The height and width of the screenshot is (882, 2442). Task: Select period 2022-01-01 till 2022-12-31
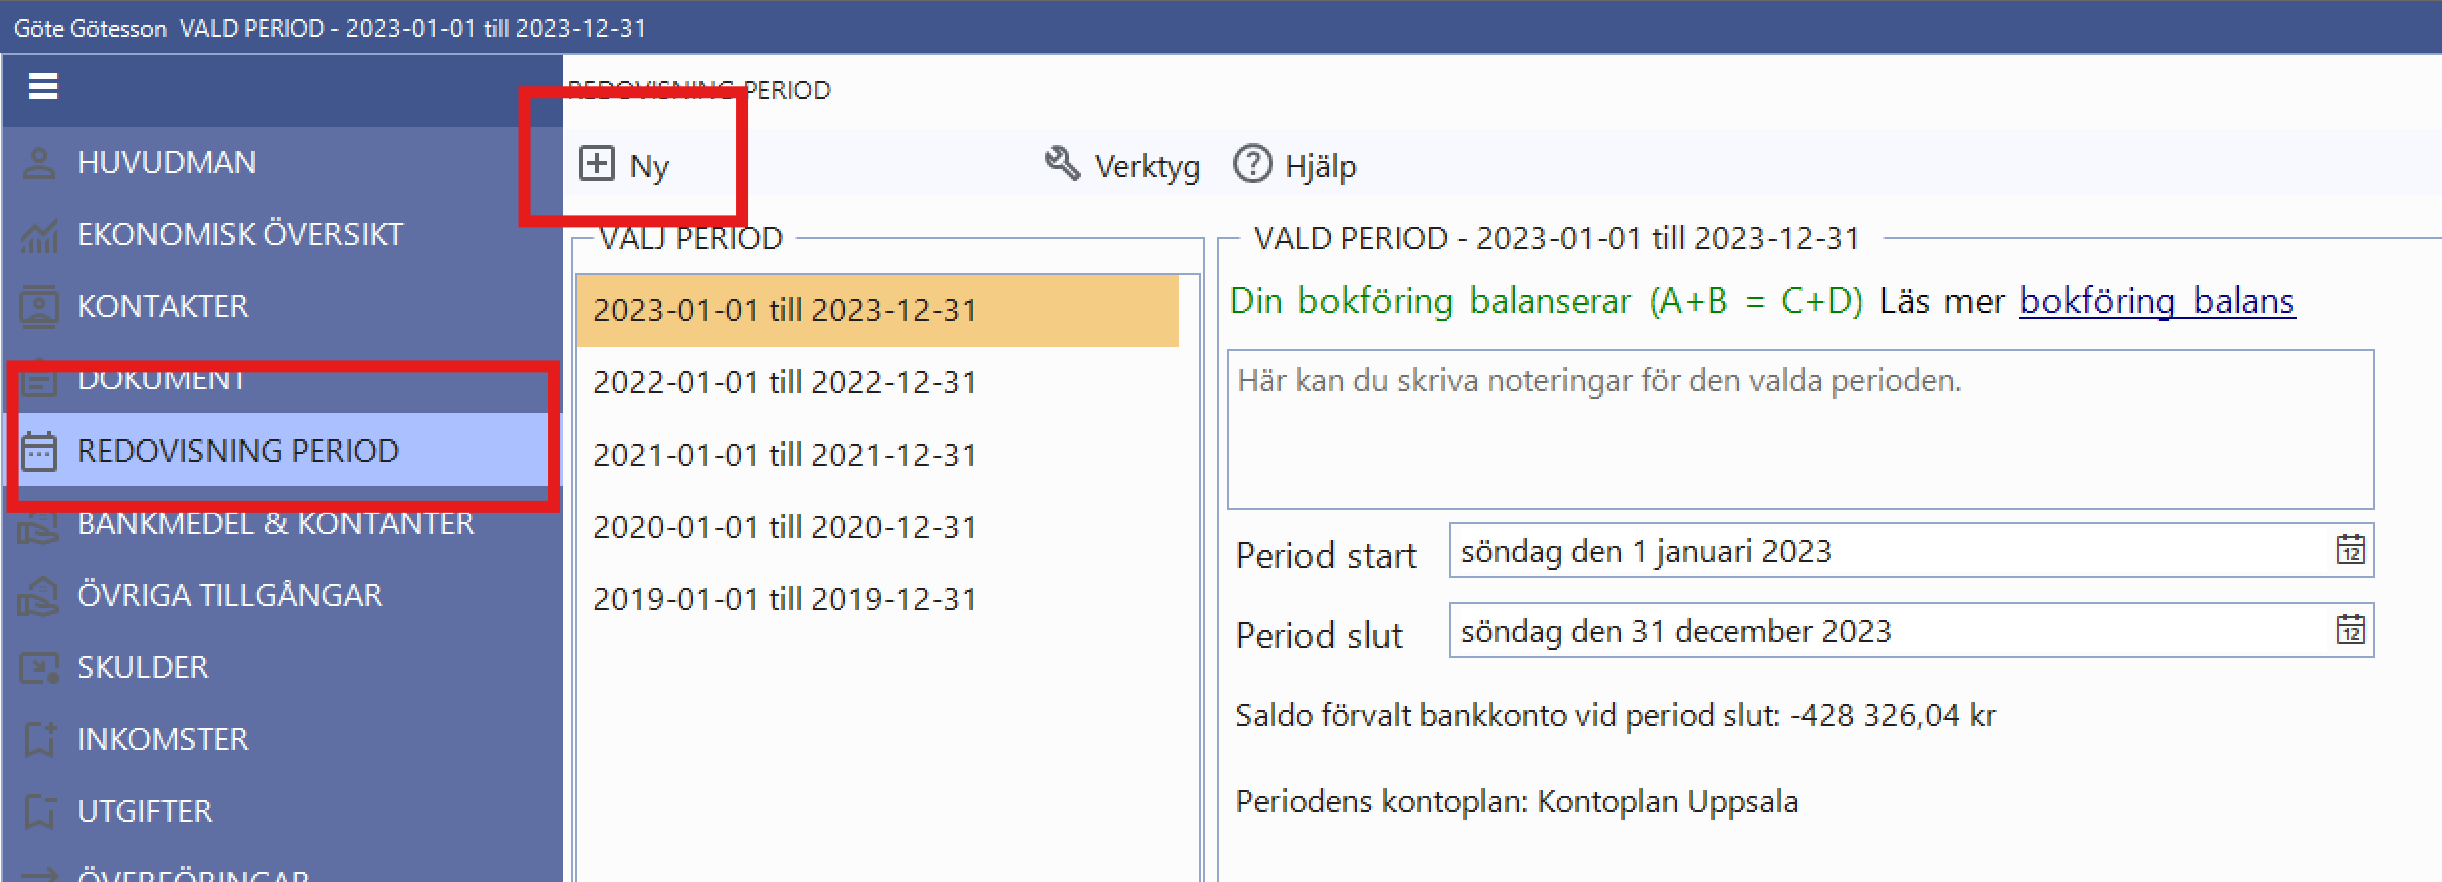[x=878, y=382]
